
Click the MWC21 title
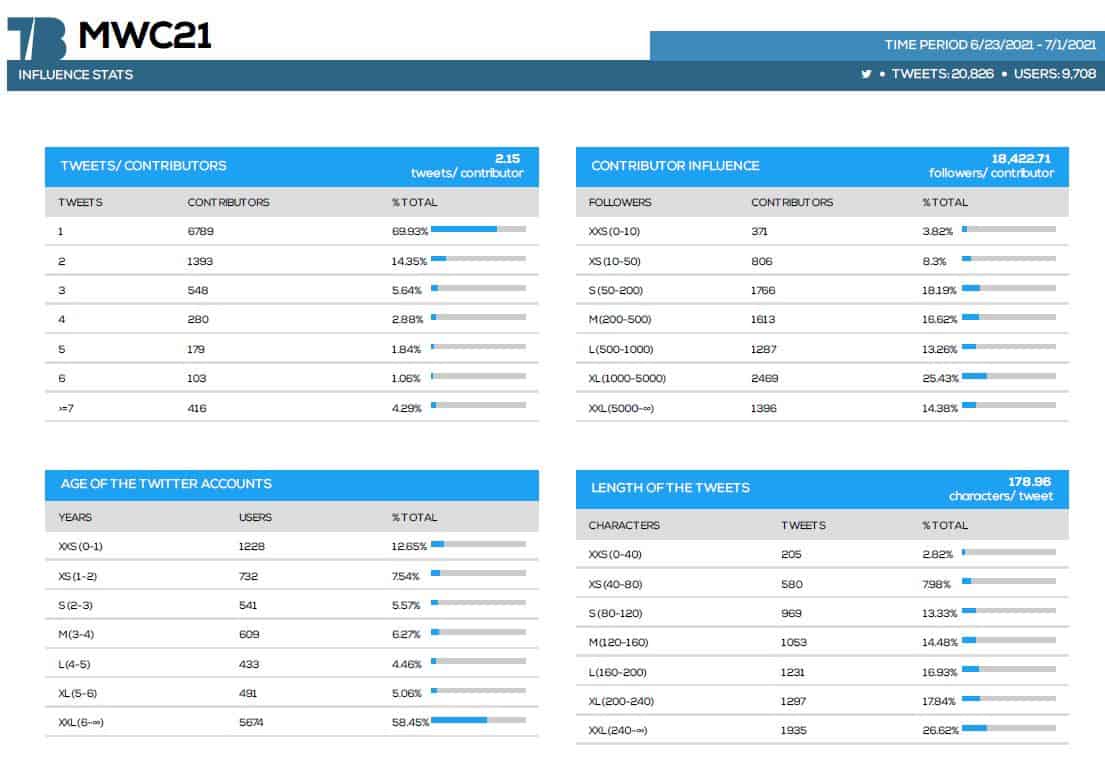click(x=144, y=35)
